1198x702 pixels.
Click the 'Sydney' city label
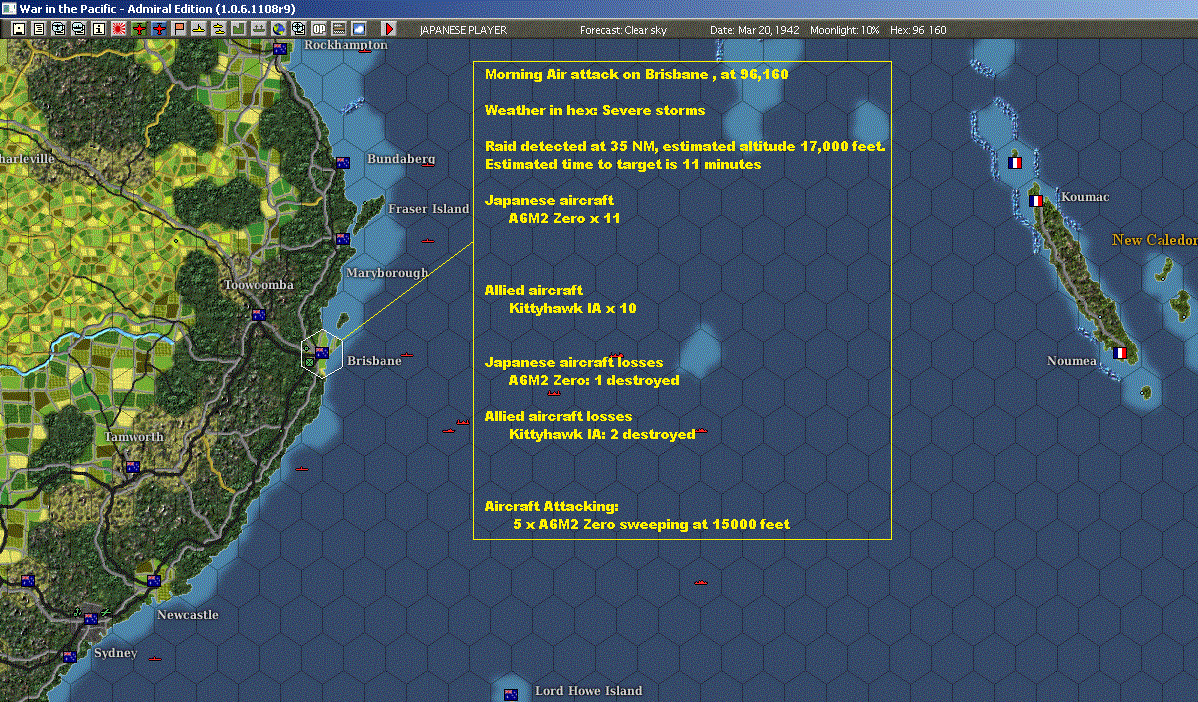click(x=115, y=652)
